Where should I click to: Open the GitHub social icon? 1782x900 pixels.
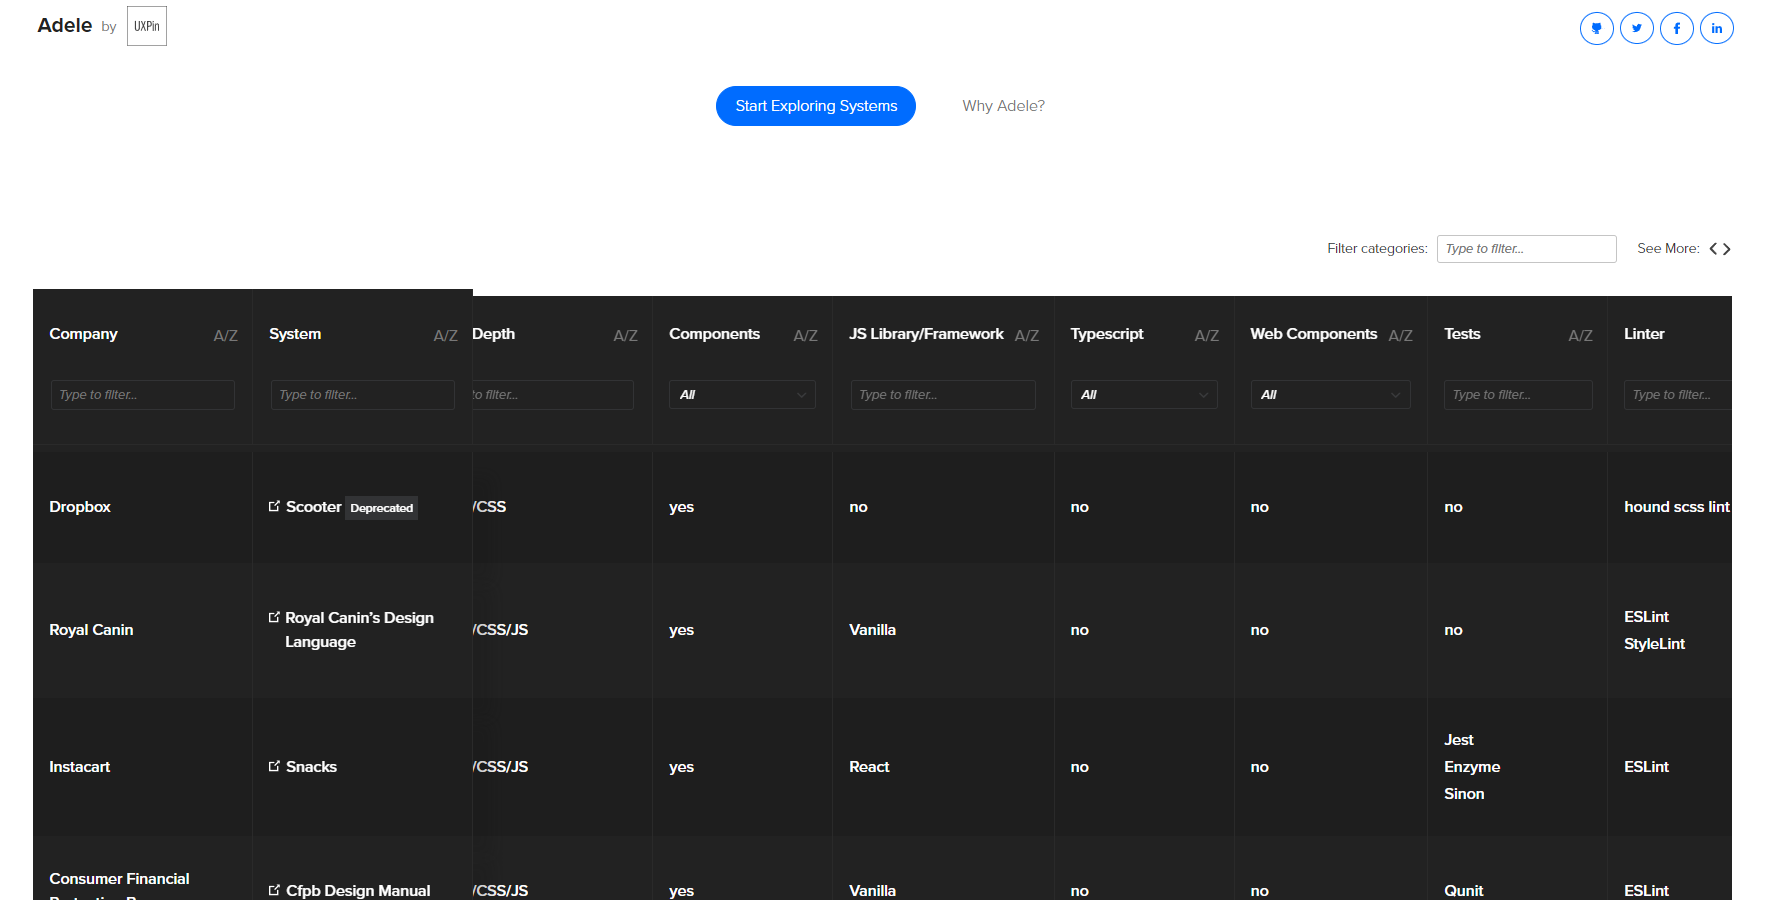coord(1596,28)
